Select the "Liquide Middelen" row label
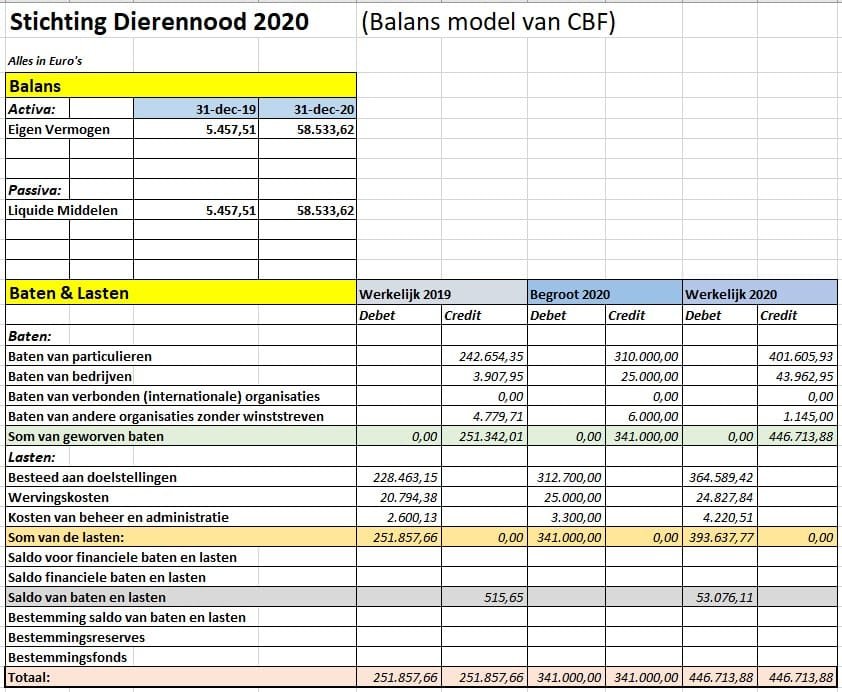 click(x=63, y=210)
